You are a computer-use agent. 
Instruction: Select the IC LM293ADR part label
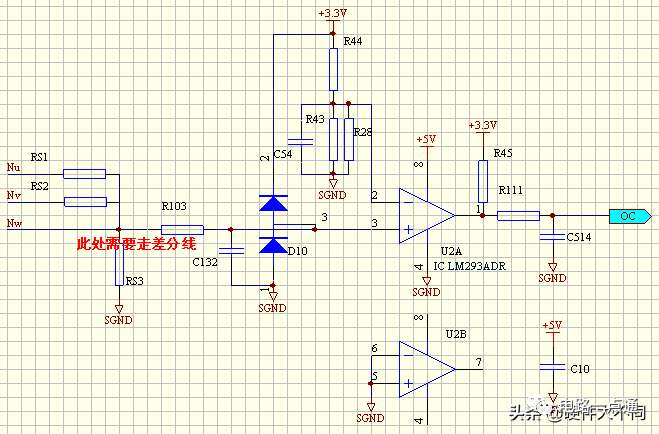[469, 266]
